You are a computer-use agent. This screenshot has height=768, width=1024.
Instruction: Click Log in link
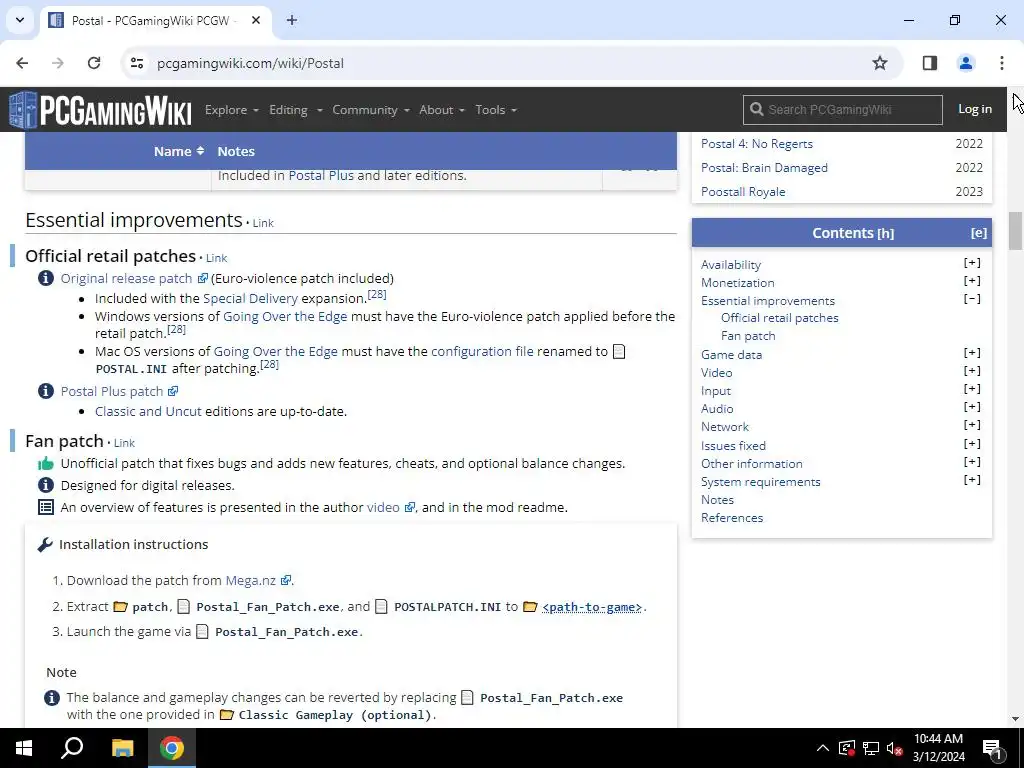tap(974, 109)
